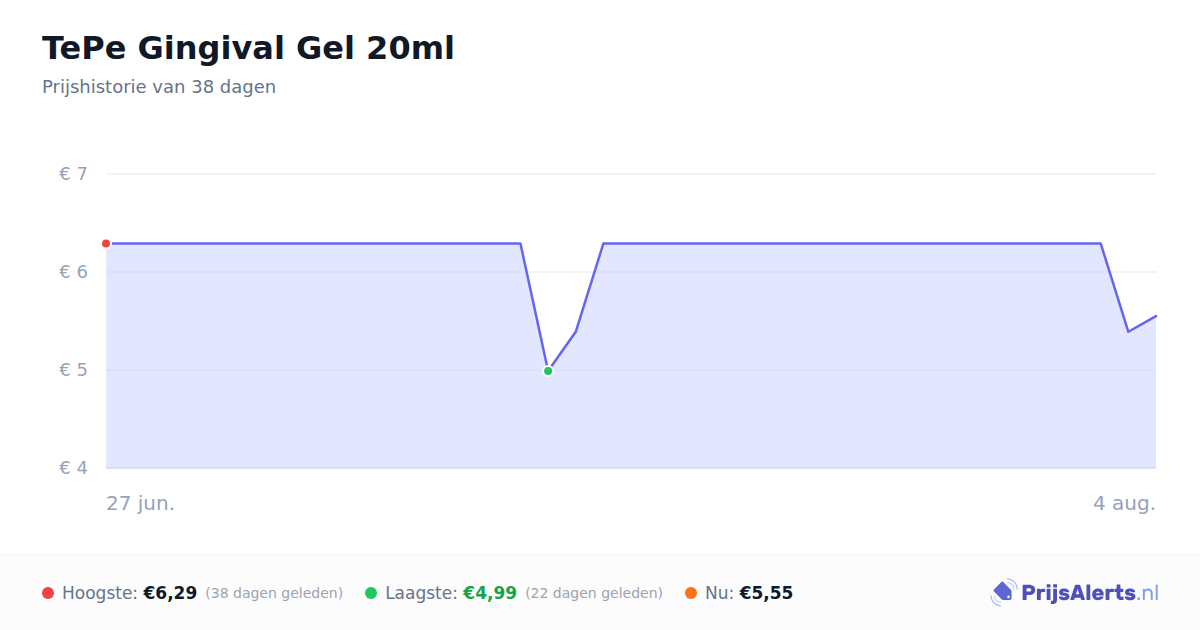
Task: Click the Prijshistorie van 38 dagen subtitle
Action: [x=159, y=87]
